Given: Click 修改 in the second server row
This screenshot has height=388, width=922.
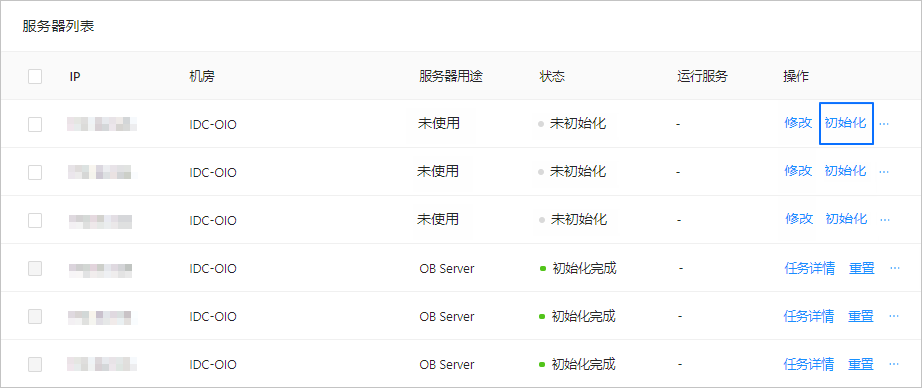Looking at the screenshot, I should pyautogui.click(x=798, y=171).
